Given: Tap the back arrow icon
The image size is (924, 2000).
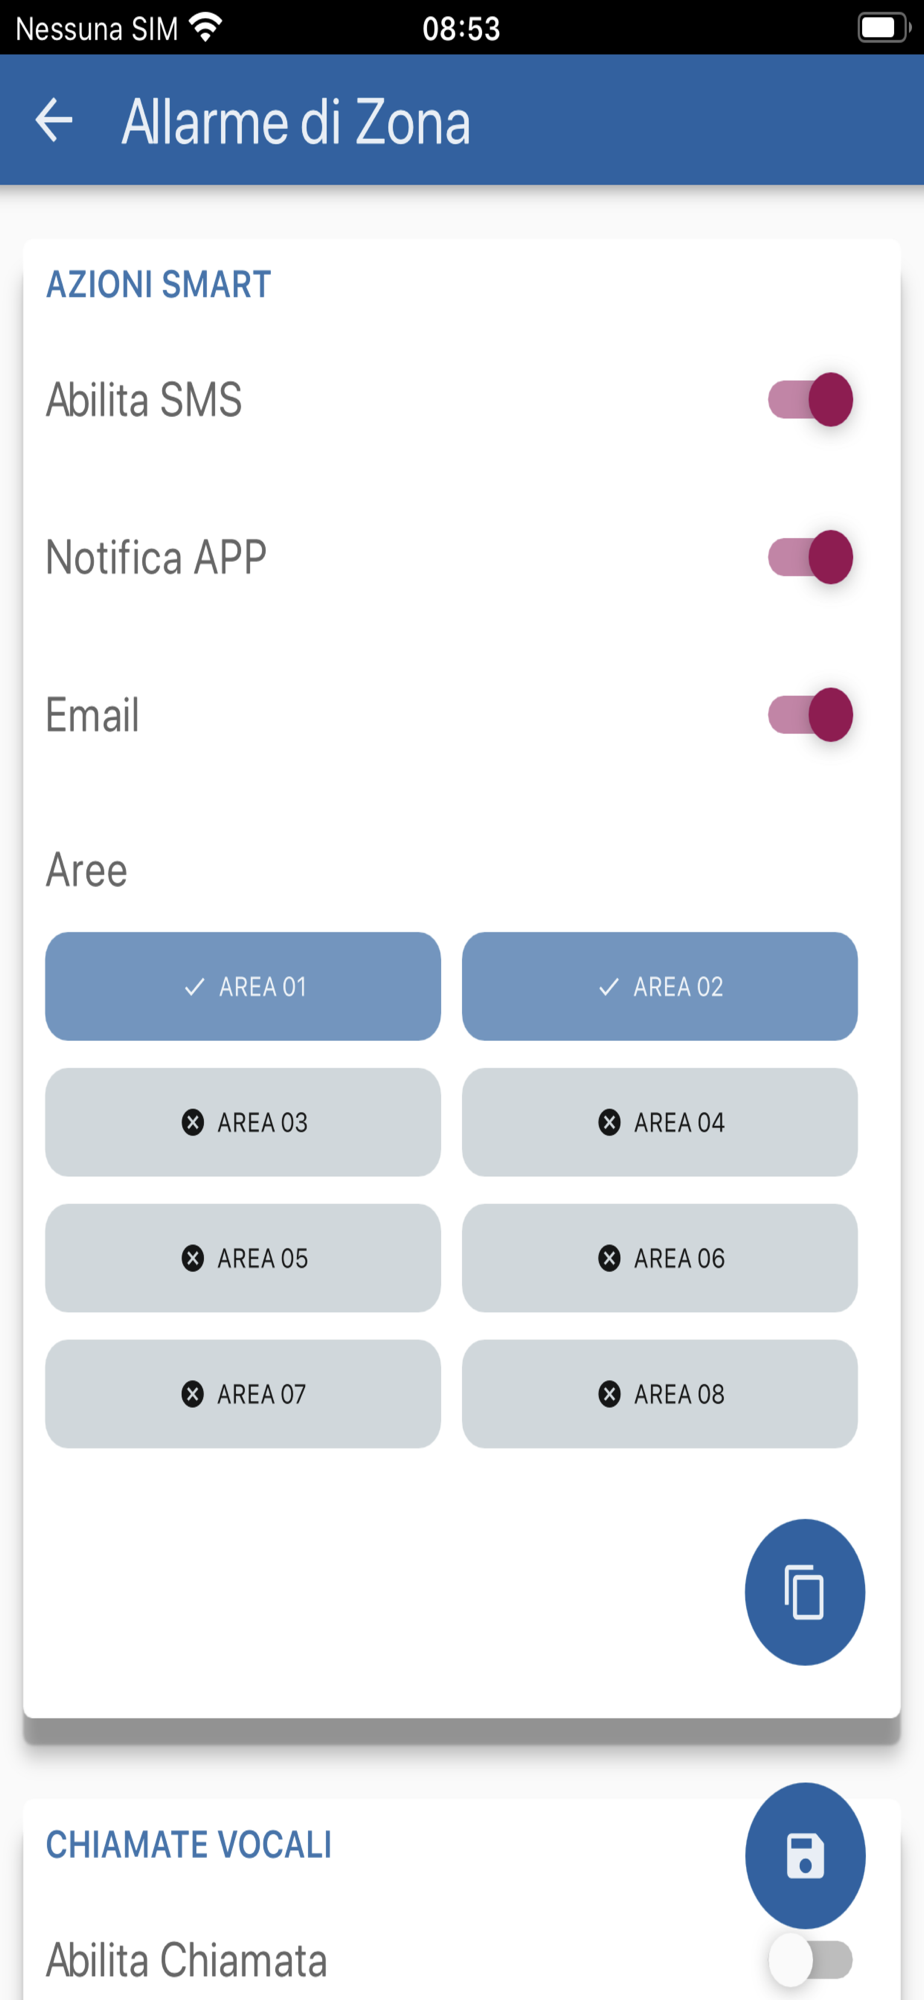Looking at the screenshot, I should pos(54,121).
